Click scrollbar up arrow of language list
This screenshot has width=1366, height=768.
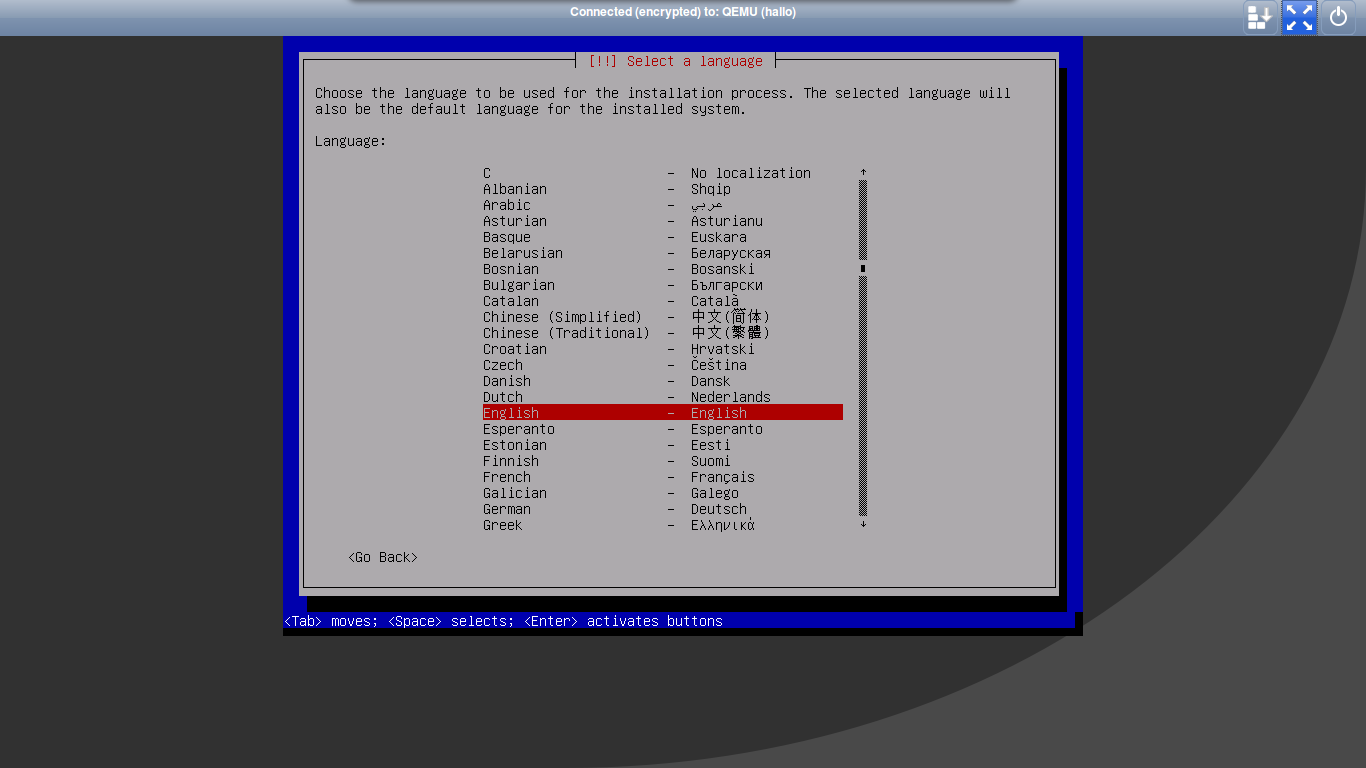pyautogui.click(x=863, y=173)
